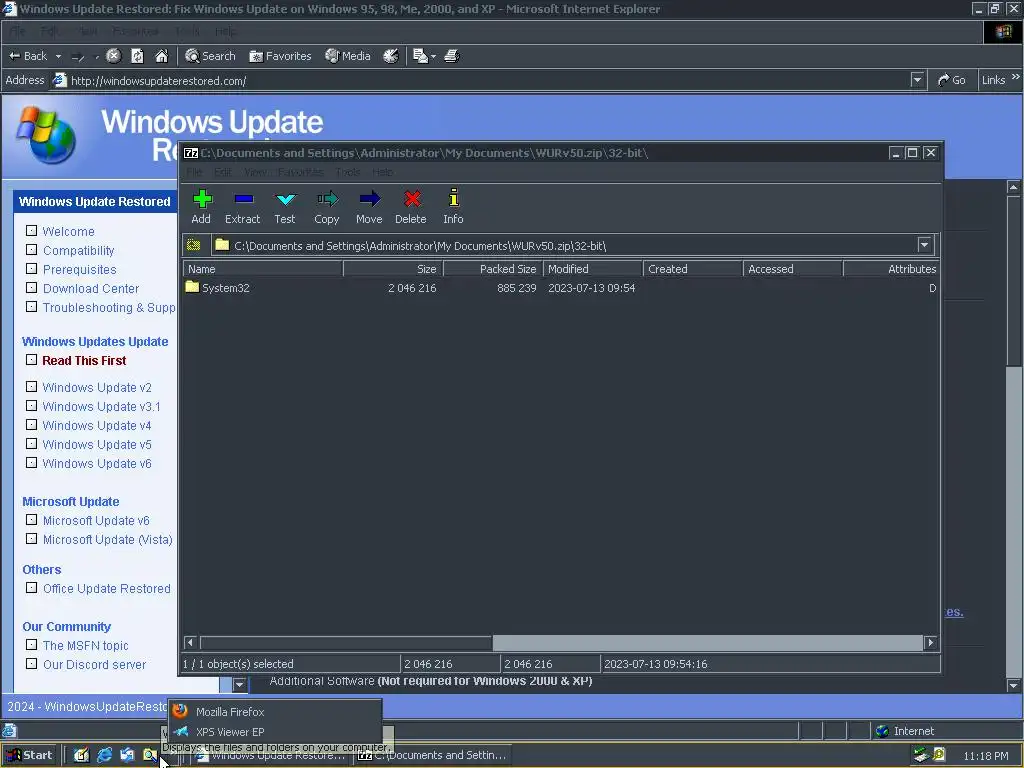1024x768 pixels.
Task: Open Forward button history dropdown arrow
Action: coord(97,57)
